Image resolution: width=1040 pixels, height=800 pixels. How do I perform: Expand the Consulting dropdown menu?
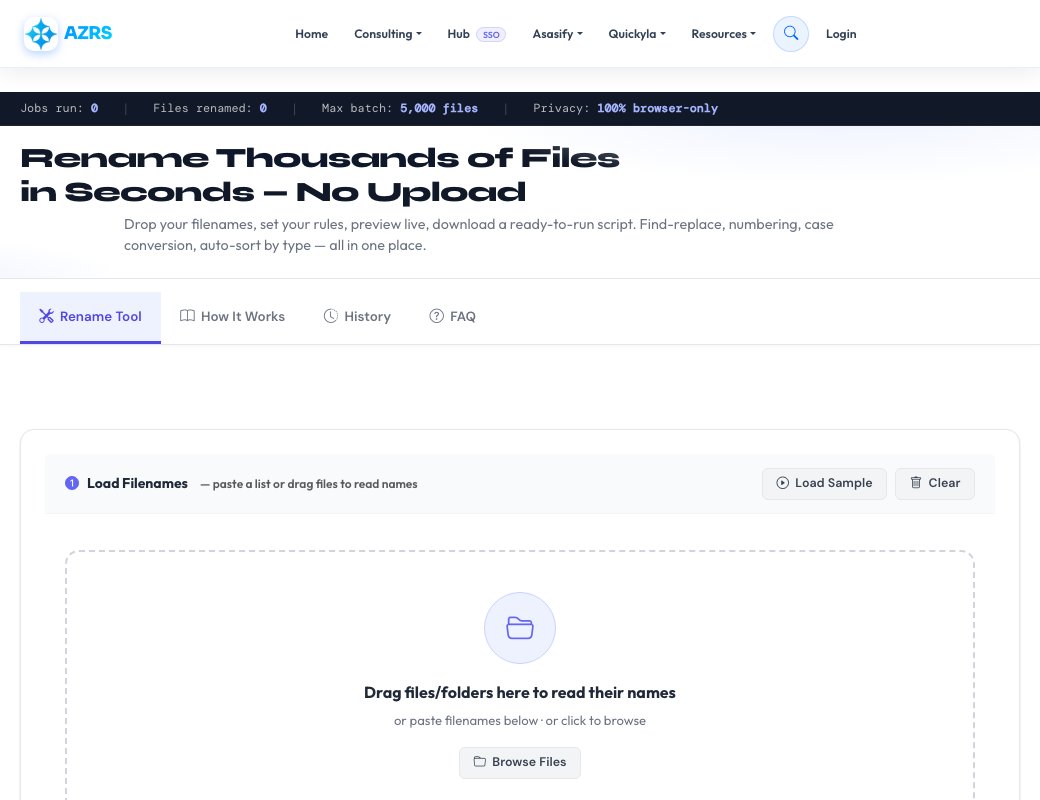[x=387, y=34]
